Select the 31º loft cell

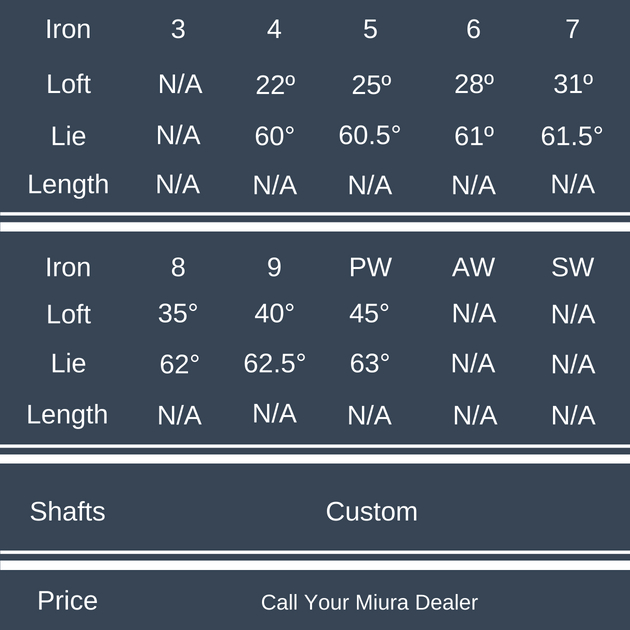[573, 85]
